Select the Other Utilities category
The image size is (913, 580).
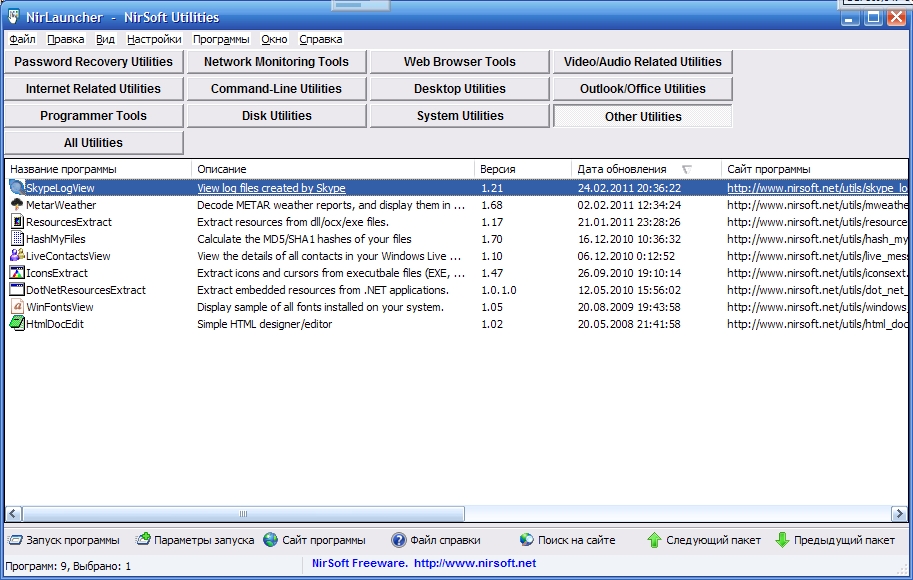(643, 116)
